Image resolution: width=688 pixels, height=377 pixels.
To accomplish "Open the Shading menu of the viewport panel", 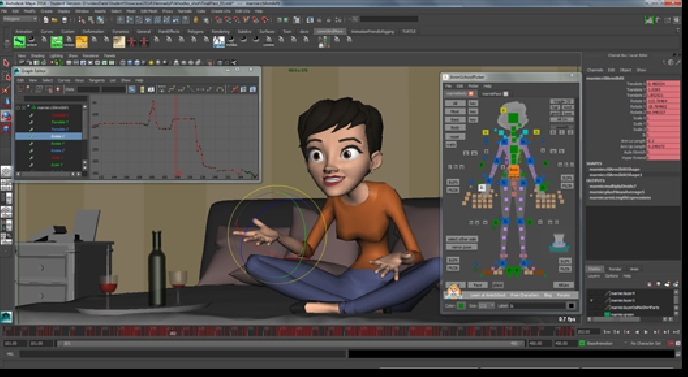I will click(x=38, y=56).
